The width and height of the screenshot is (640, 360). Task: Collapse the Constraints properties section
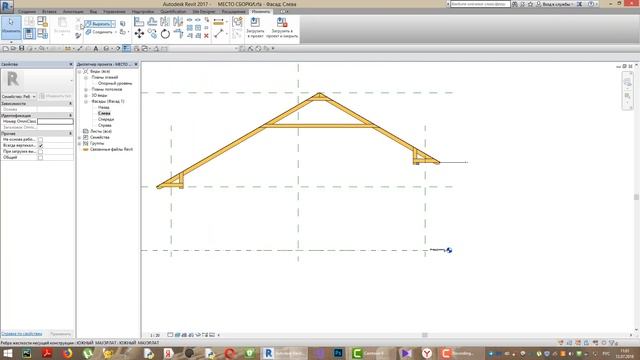click(x=71, y=104)
